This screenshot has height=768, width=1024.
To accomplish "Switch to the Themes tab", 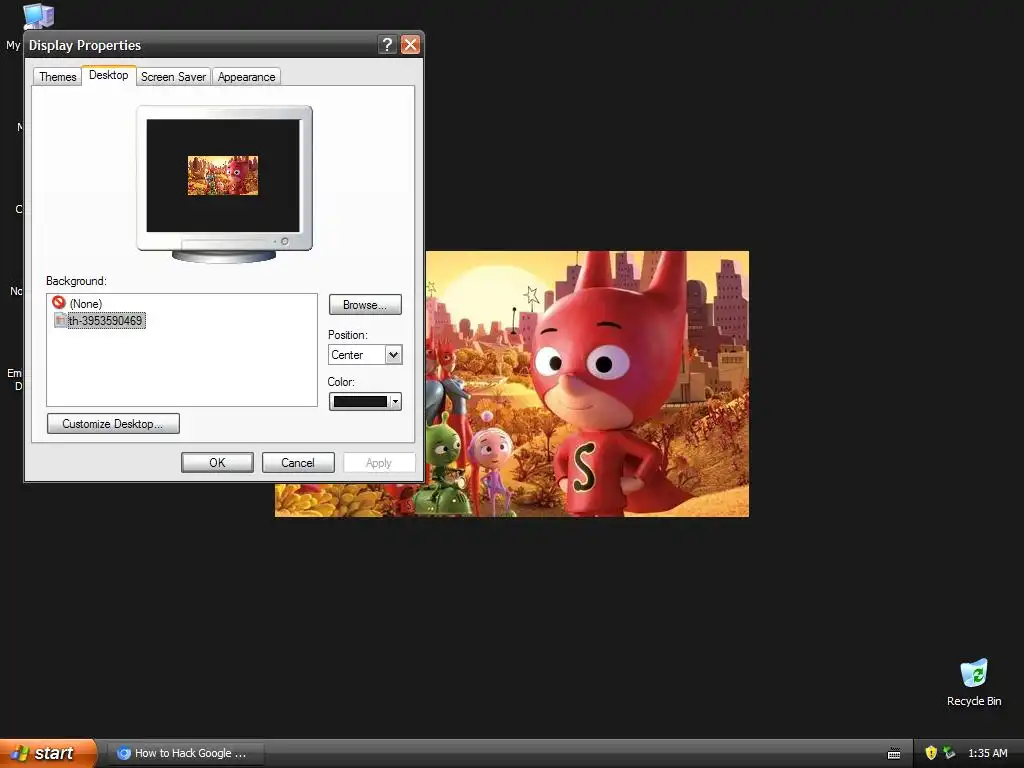I will click(57, 76).
